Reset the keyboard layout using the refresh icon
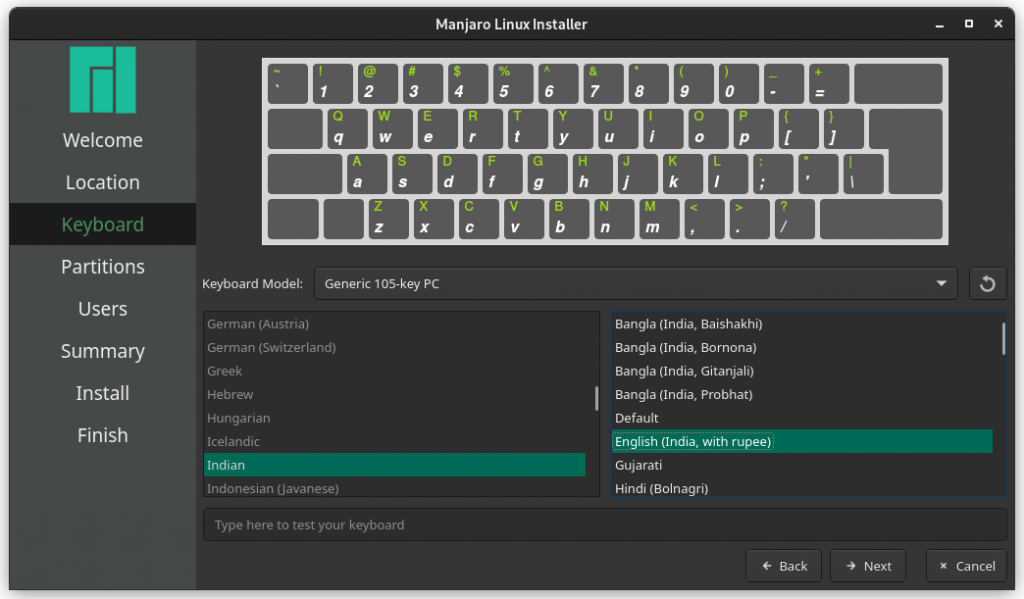Image resolution: width=1024 pixels, height=599 pixels. point(987,283)
